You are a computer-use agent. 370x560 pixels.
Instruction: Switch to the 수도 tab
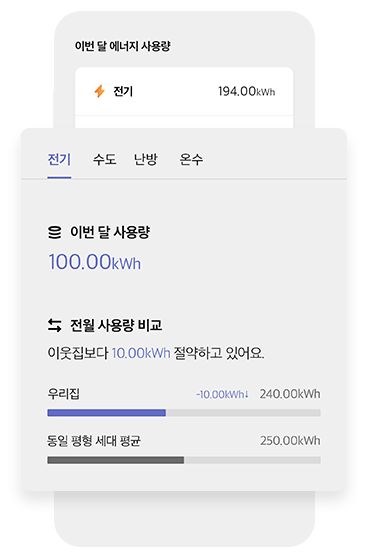pyautogui.click(x=105, y=159)
